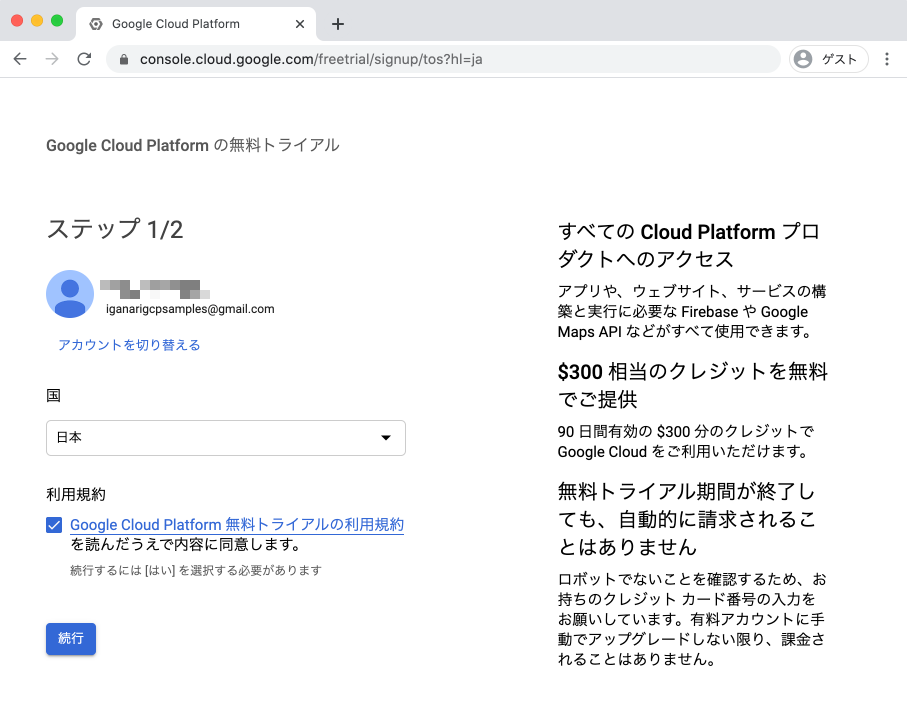Screen dimensions: 907x706
Task: Click the ステップ 1/2 heading
Action: tap(115, 229)
